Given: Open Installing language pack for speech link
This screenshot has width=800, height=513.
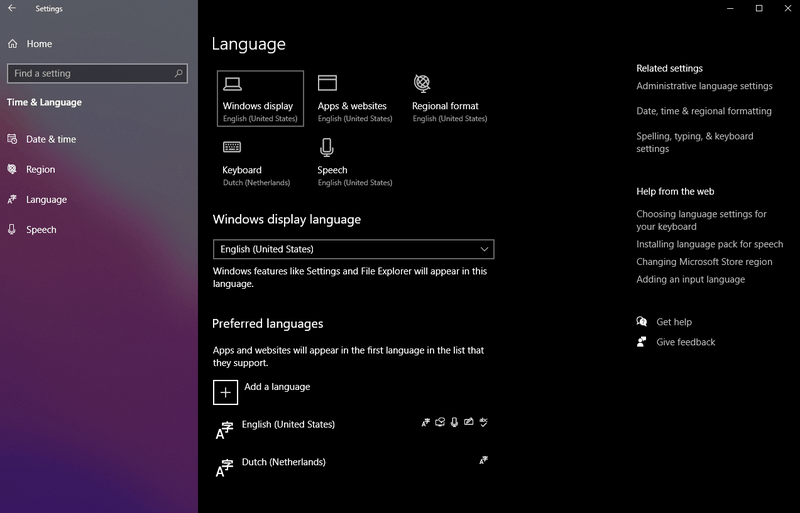Looking at the screenshot, I should pos(709,244).
